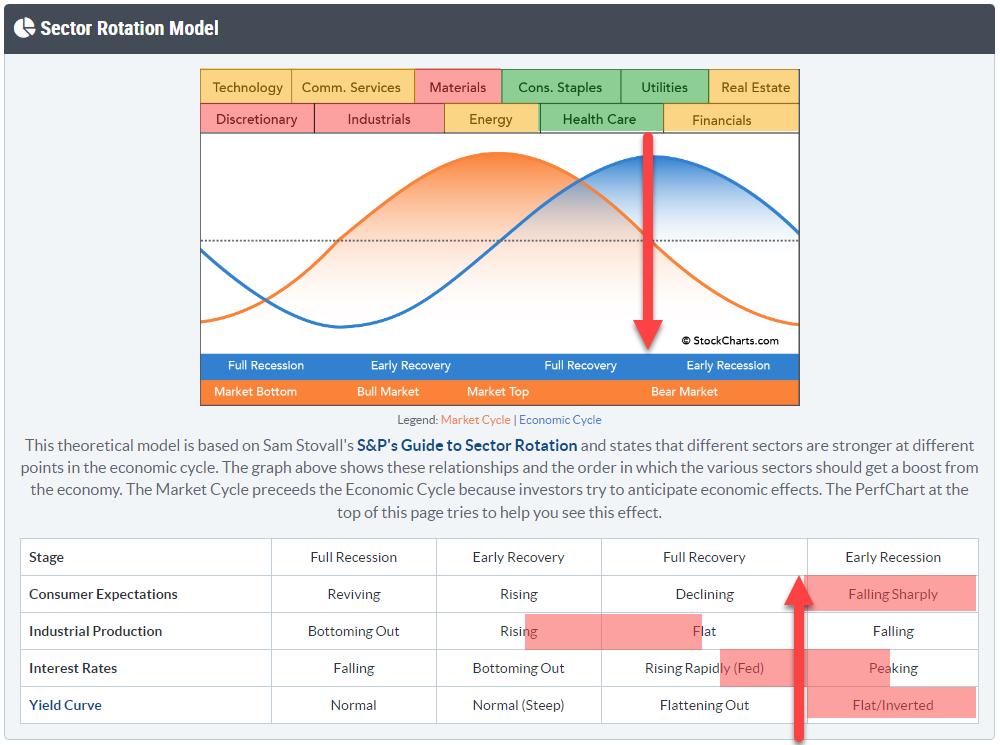Select the Technology sector box

click(x=247, y=87)
